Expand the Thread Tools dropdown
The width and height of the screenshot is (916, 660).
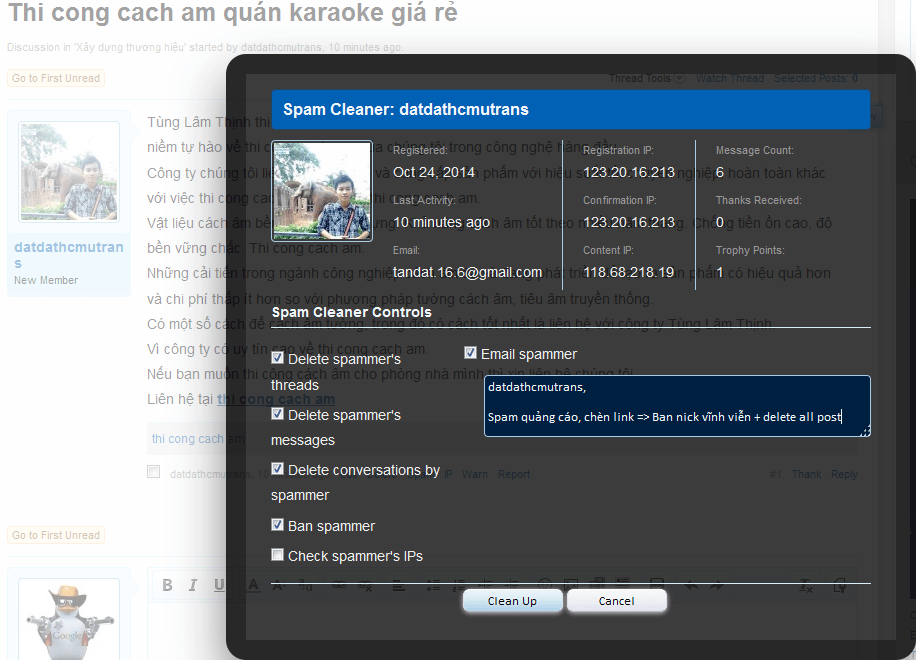[647, 78]
